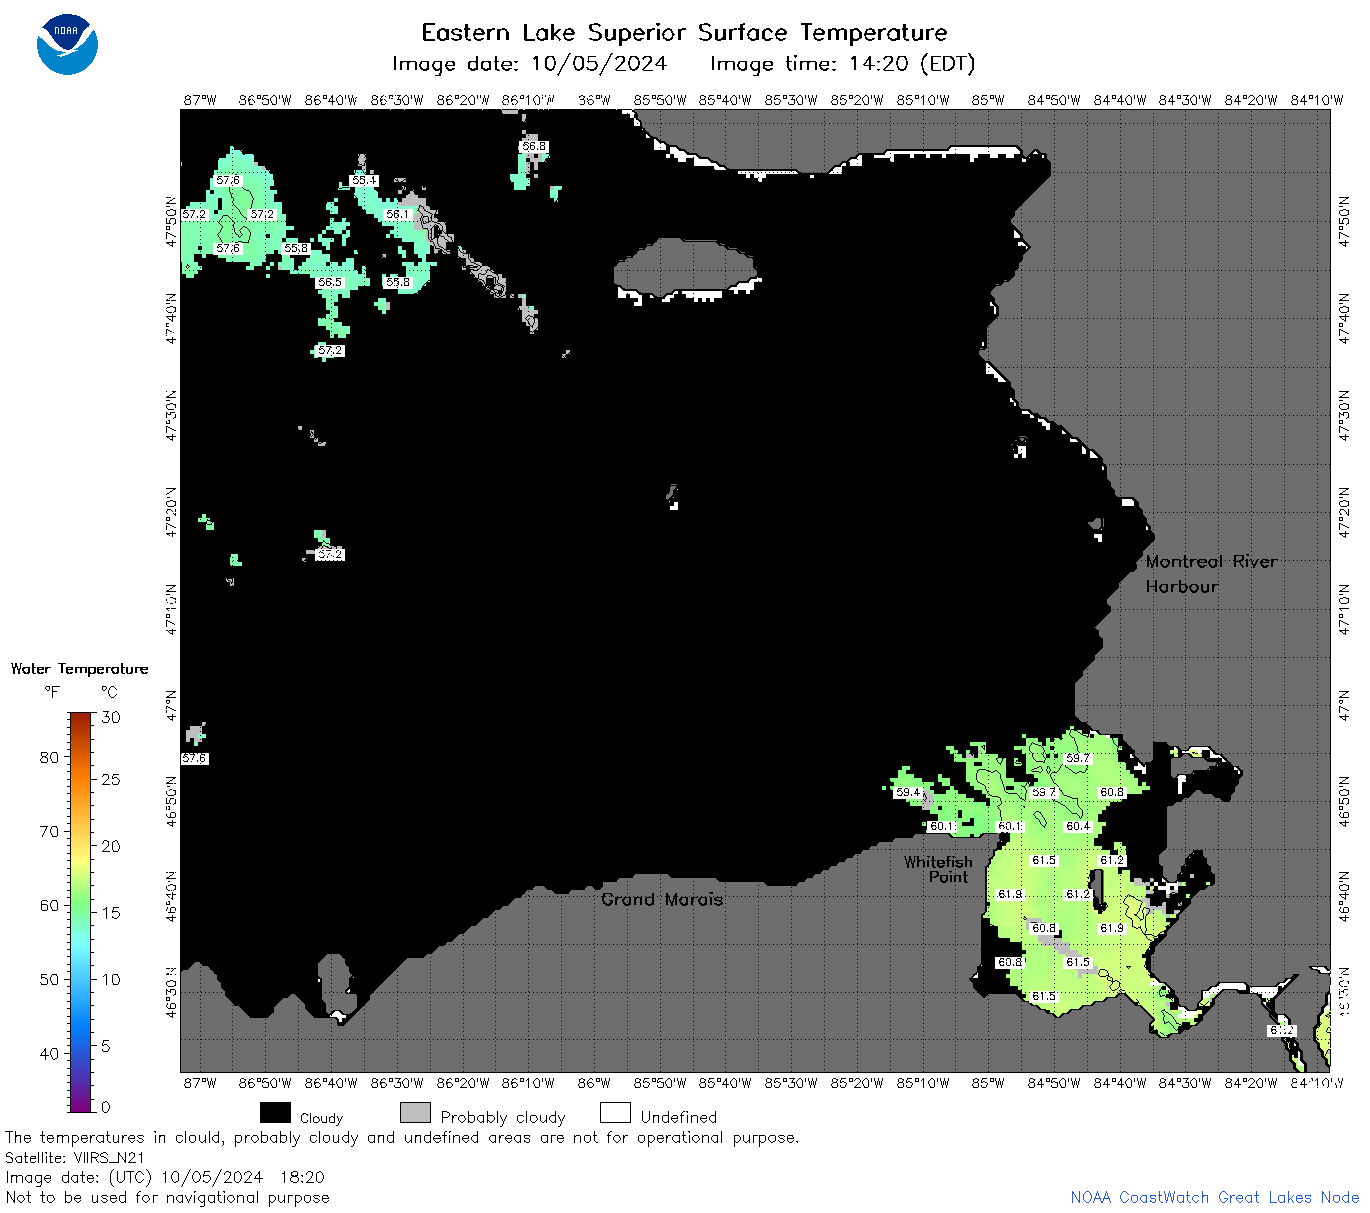Click the operational purpose disclaimer sentence
The height and width of the screenshot is (1213, 1370).
point(402,1137)
